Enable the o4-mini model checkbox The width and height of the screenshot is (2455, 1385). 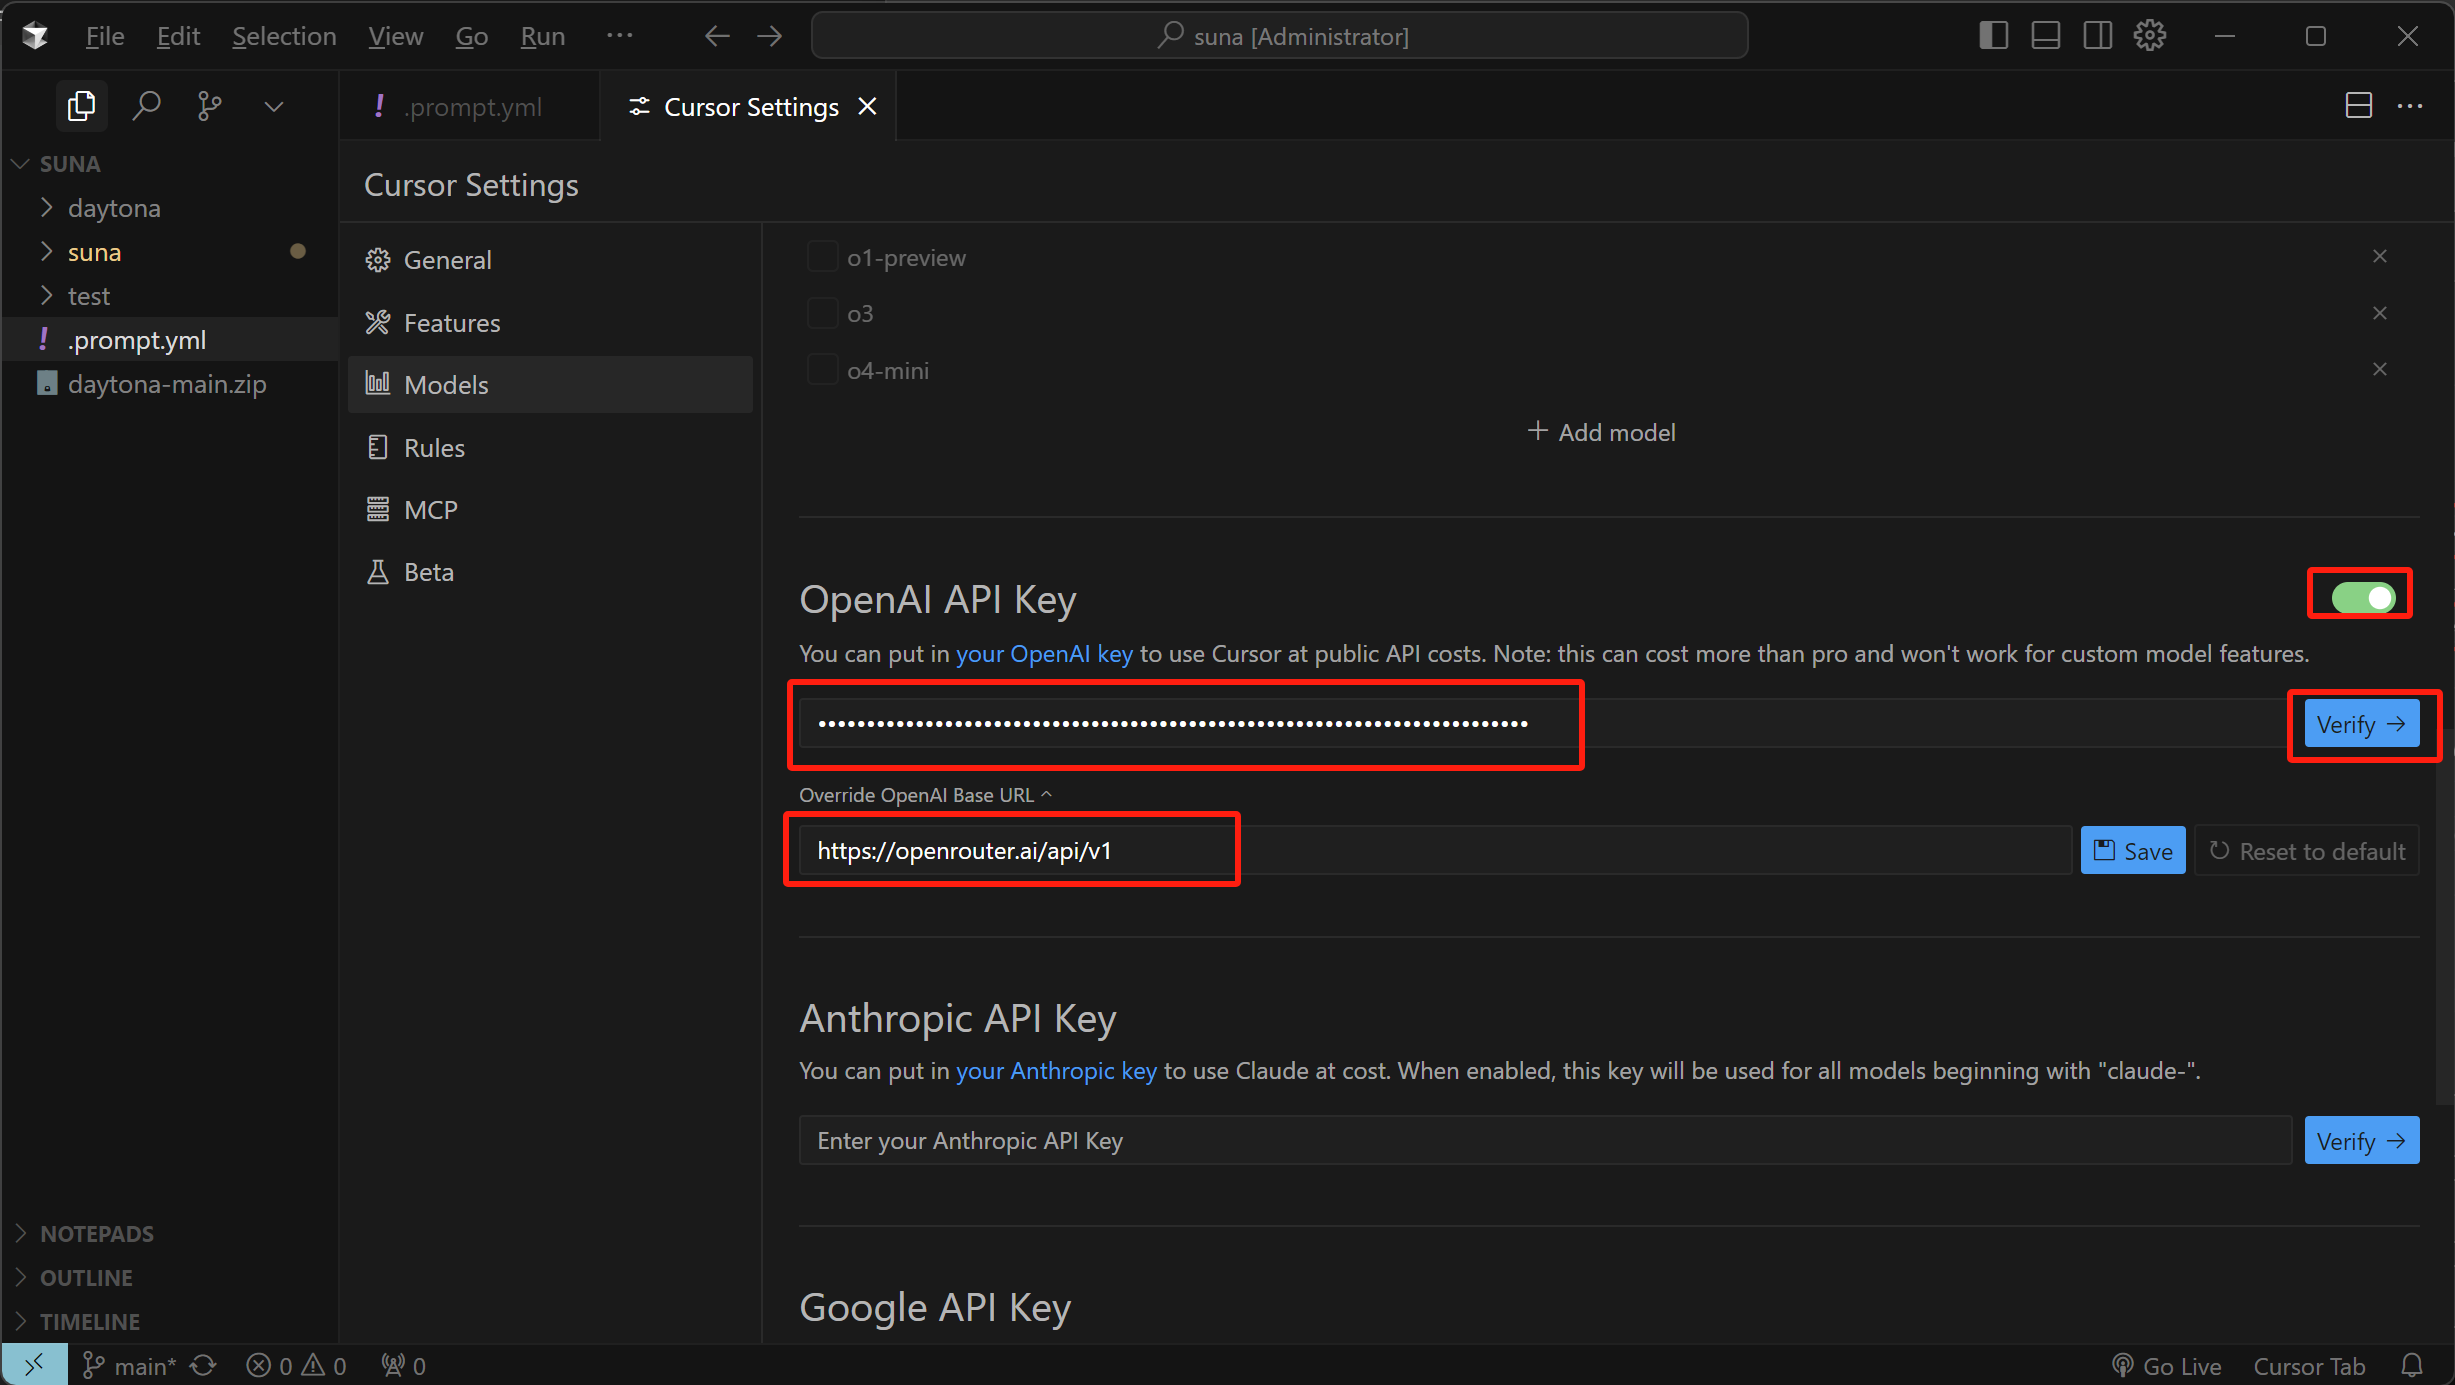click(822, 370)
